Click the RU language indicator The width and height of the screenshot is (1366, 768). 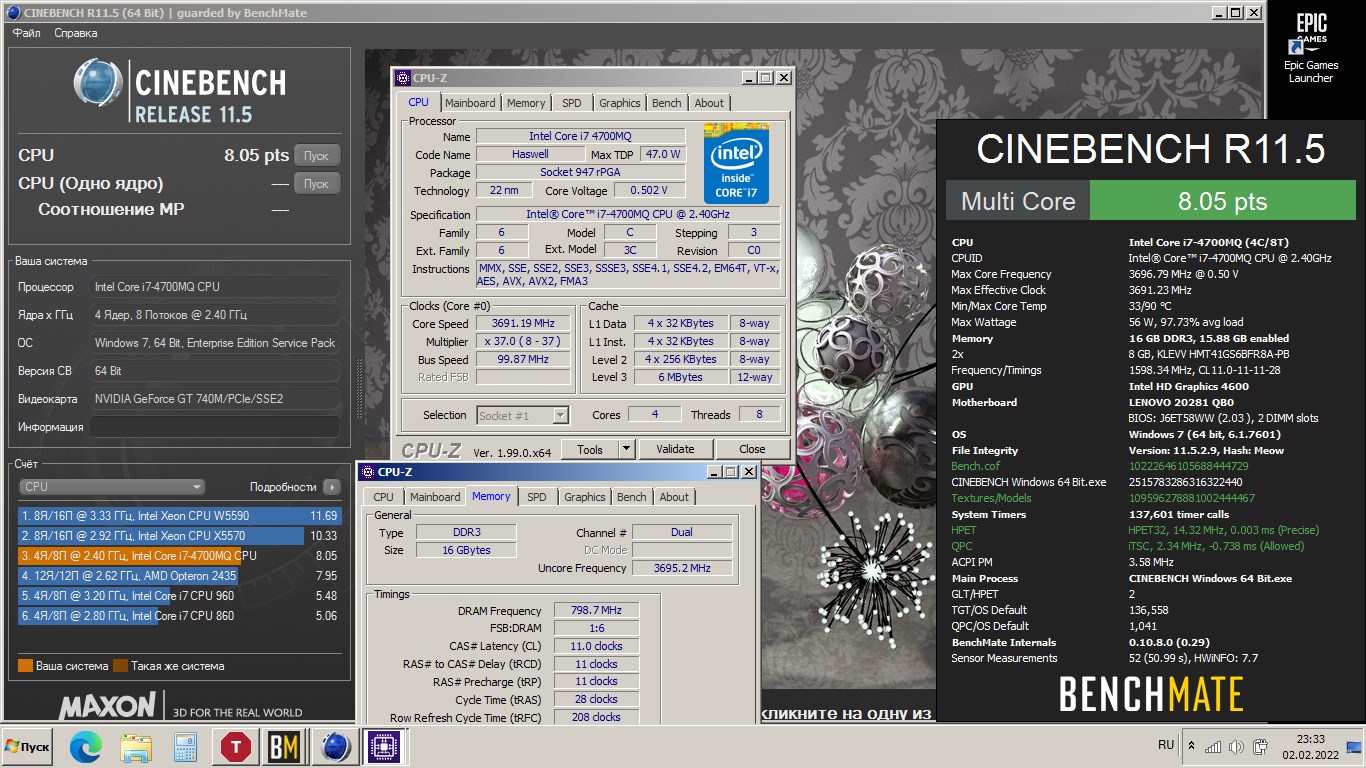(1166, 745)
